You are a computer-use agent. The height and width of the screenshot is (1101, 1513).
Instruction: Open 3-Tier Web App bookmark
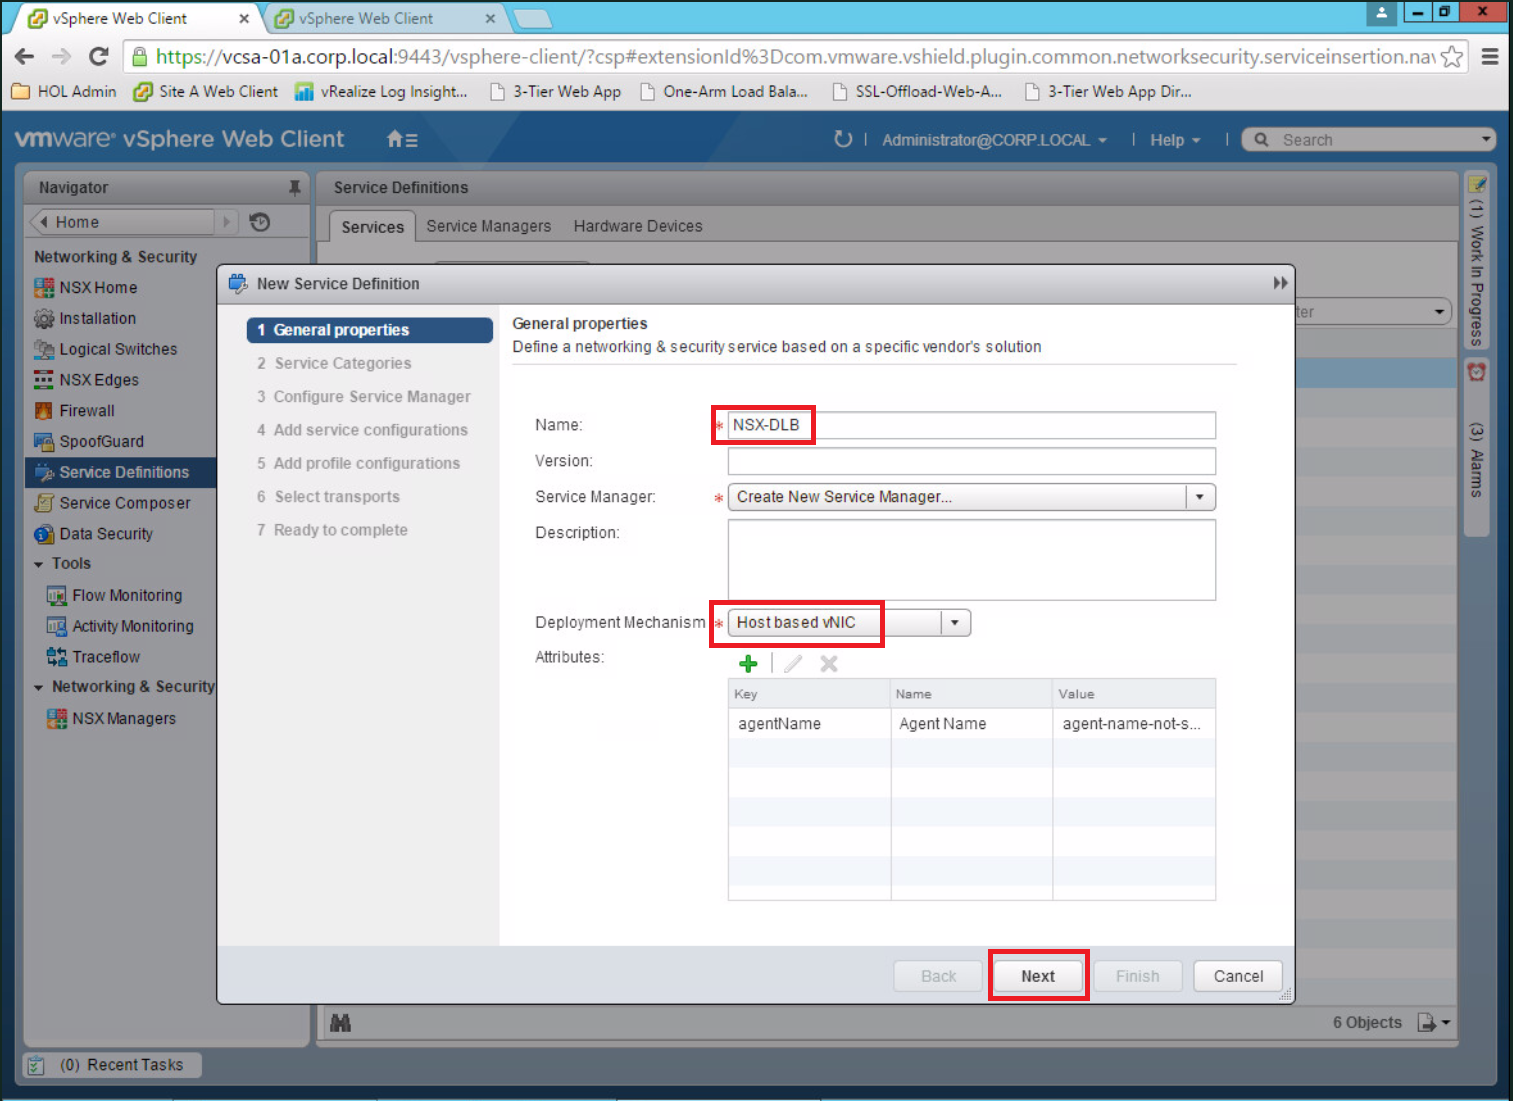pyautogui.click(x=556, y=91)
